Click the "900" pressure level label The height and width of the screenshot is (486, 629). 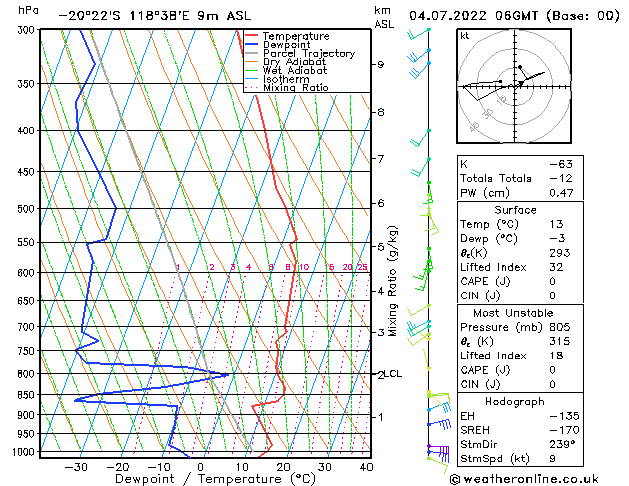28,415
